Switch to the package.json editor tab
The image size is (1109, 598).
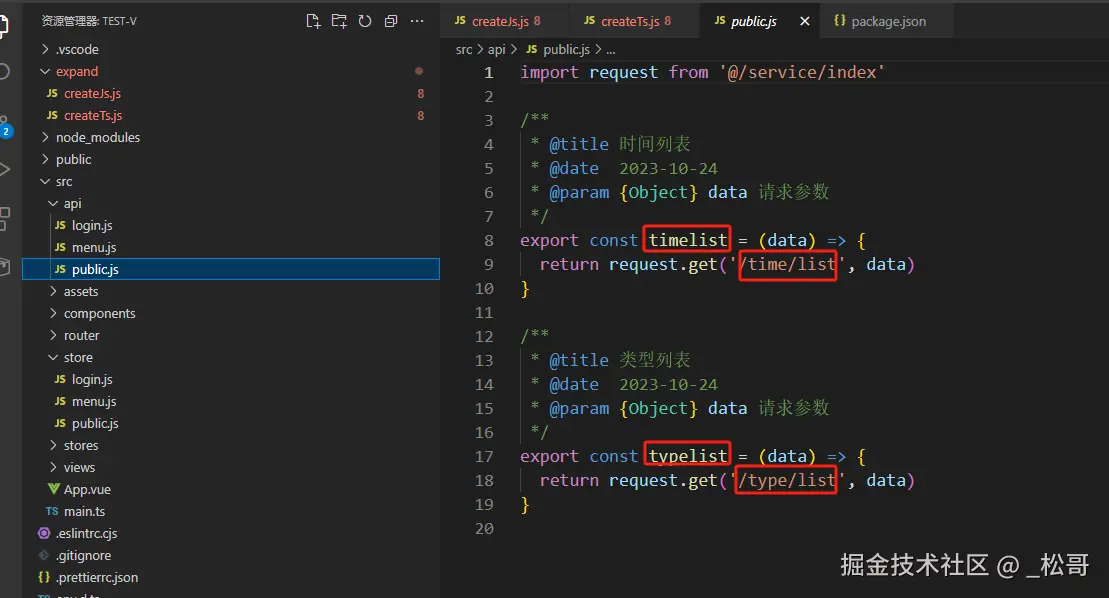(888, 21)
